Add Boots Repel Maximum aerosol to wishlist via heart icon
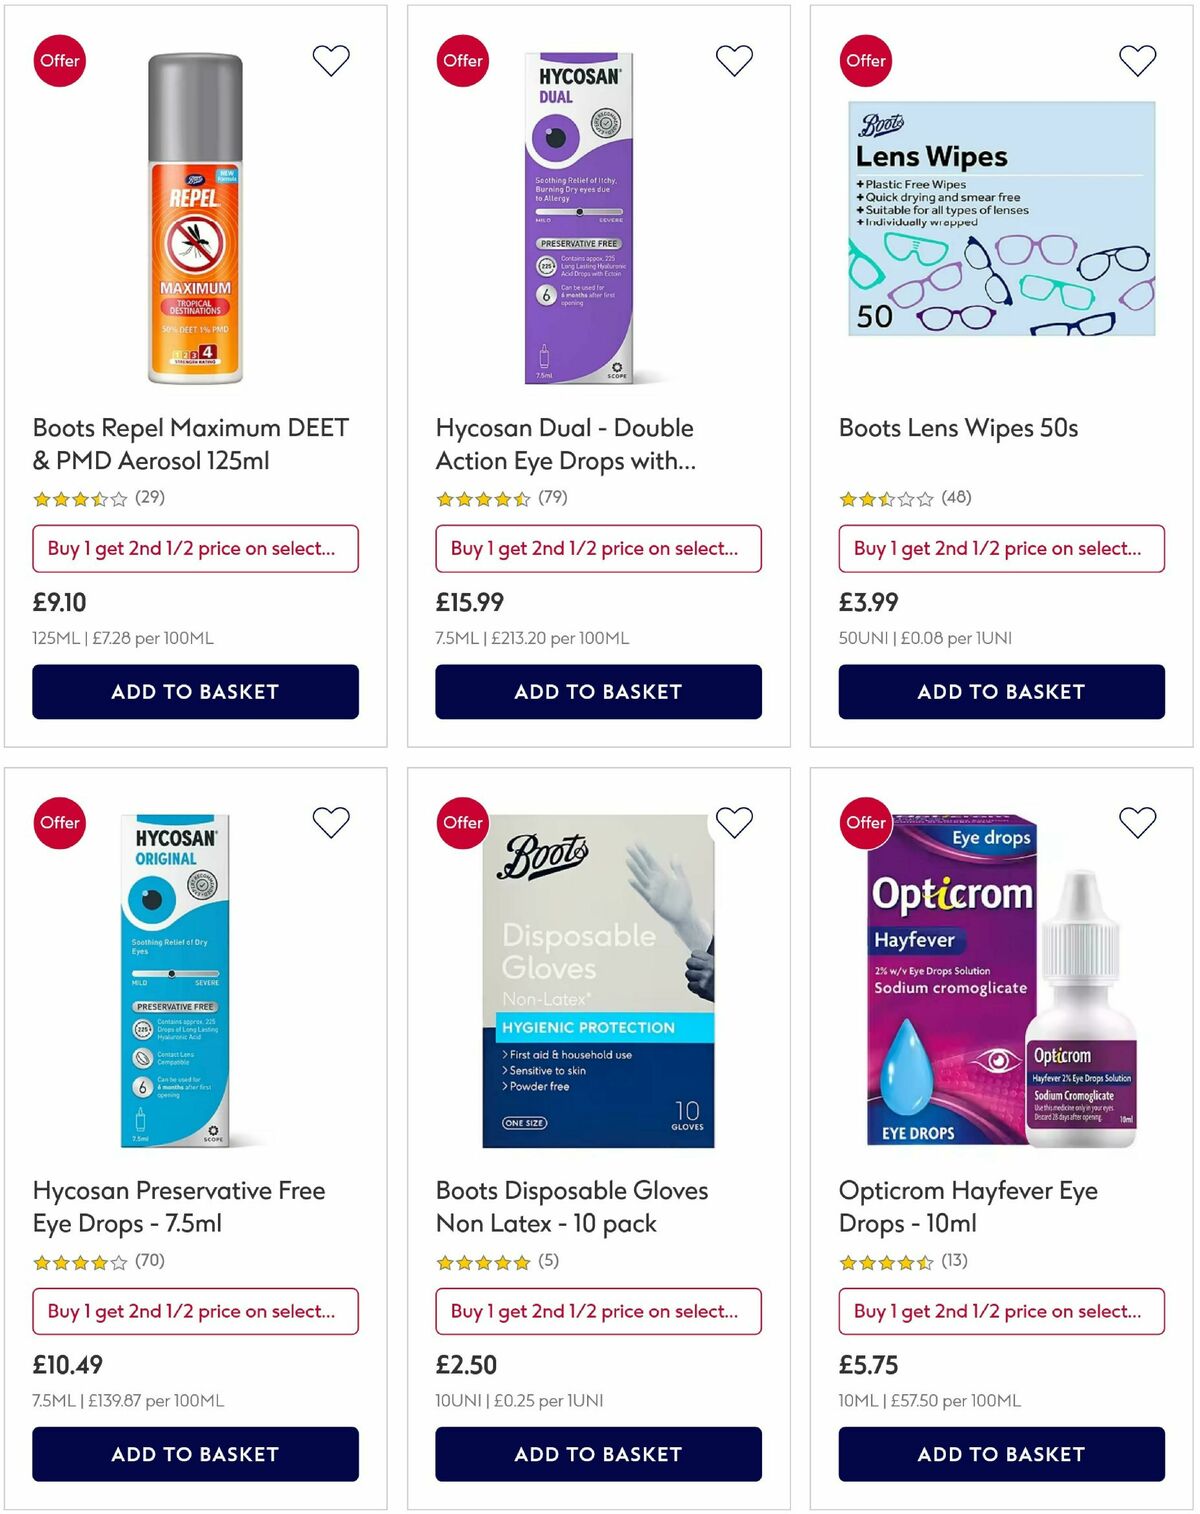 (x=330, y=60)
